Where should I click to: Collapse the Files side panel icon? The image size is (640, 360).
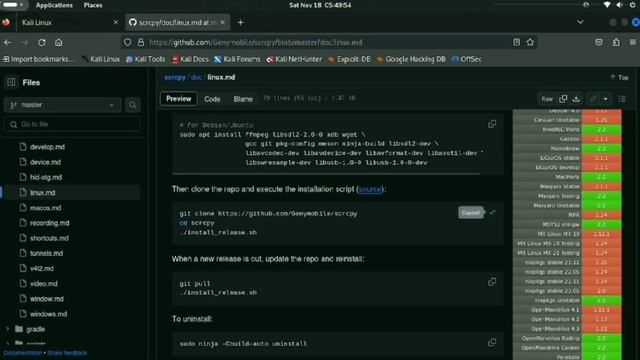pyautogui.click(x=11, y=82)
